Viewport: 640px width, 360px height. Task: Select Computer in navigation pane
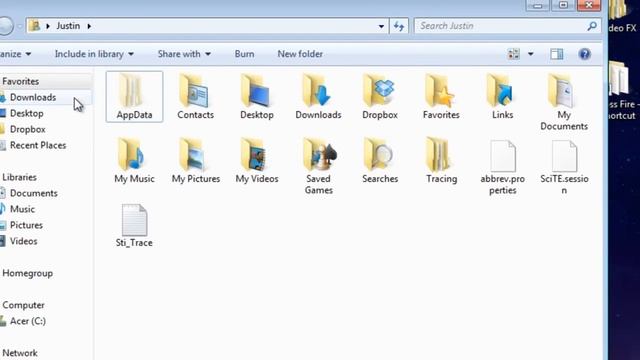(x=23, y=305)
